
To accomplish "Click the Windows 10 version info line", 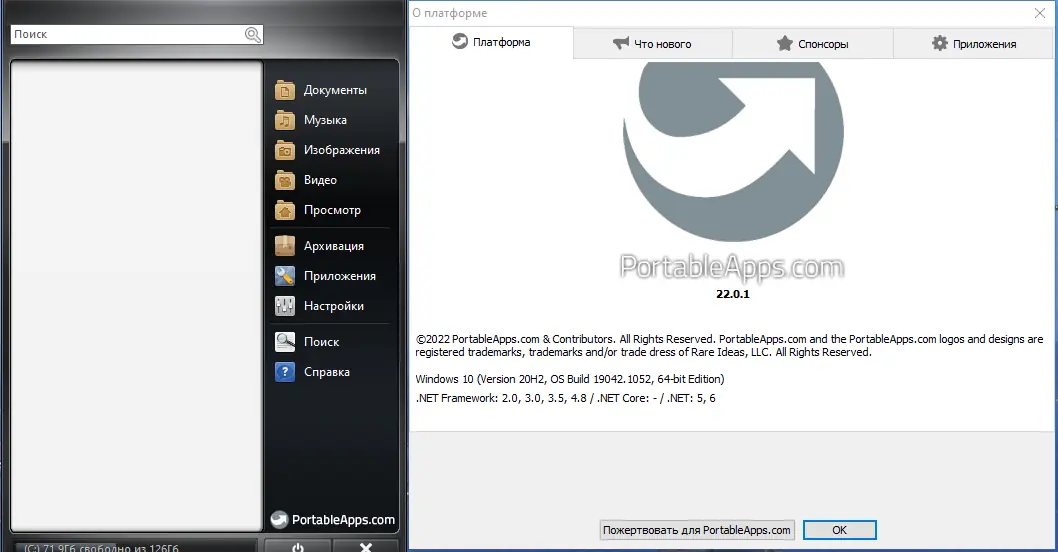I will tap(569, 379).
